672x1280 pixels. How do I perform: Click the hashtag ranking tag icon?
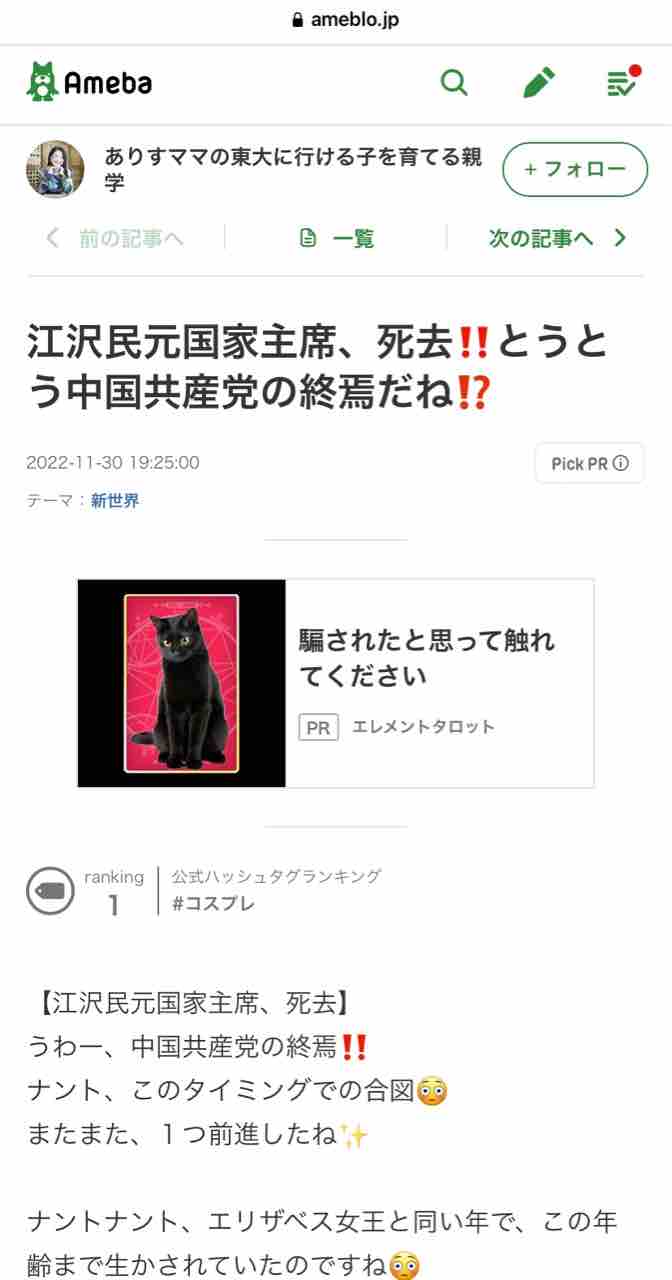click(x=50, y=890)
